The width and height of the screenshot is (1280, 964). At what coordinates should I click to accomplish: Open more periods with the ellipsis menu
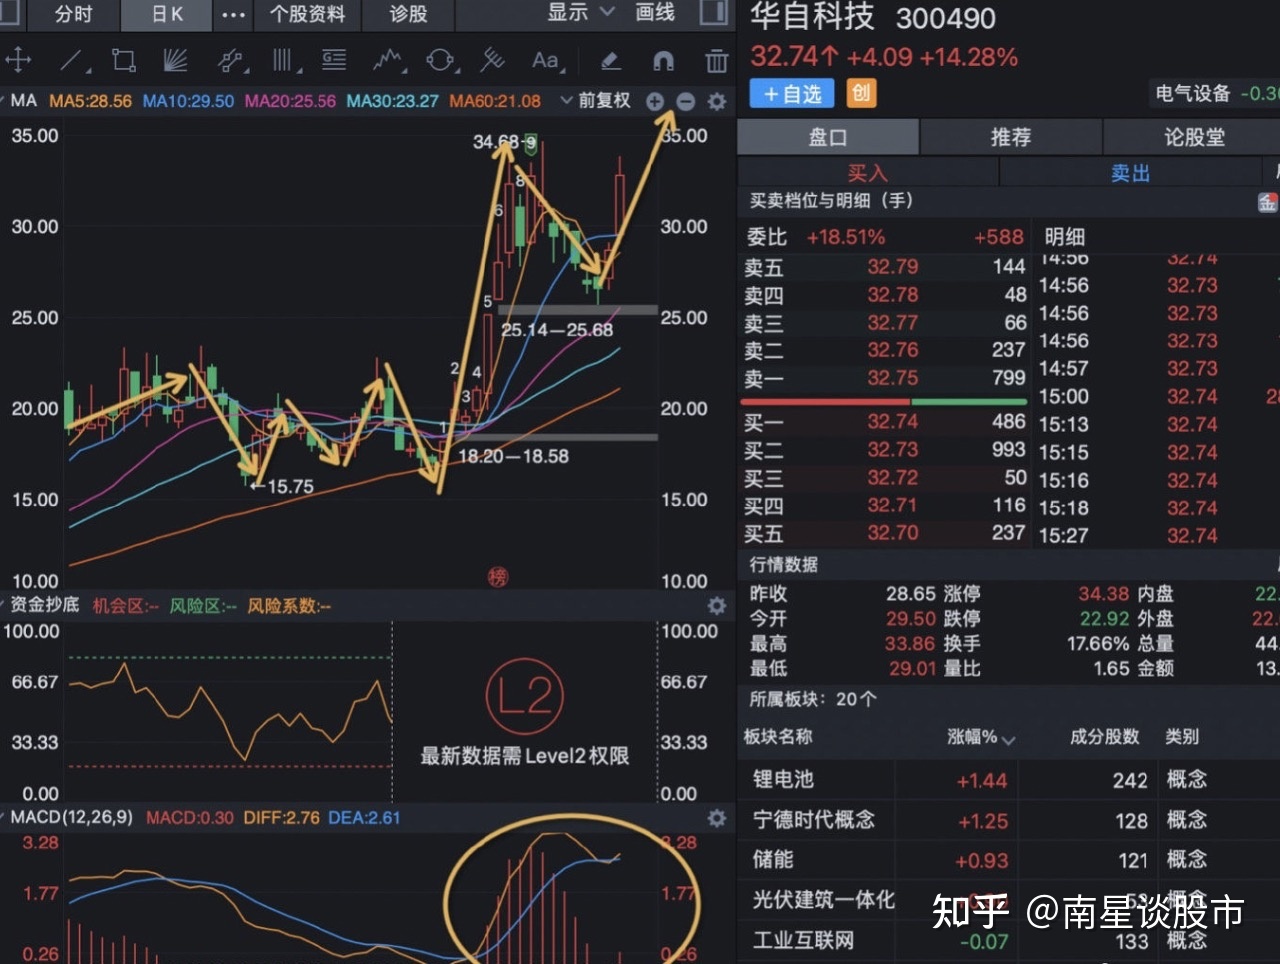pyautogui.click(x=234, y=15)
